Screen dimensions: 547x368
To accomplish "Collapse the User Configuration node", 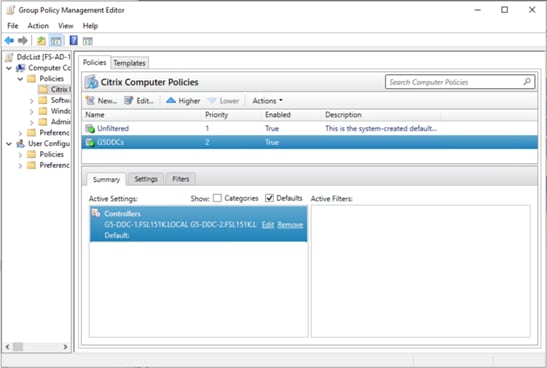I will 9,144.
